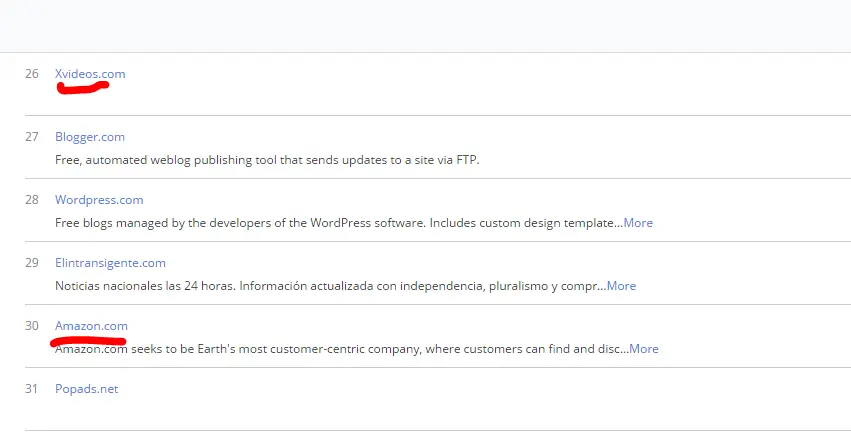Click rank number 31
Image resolution: width=851 pixels, height=440 pixels.
pos(32,389)
